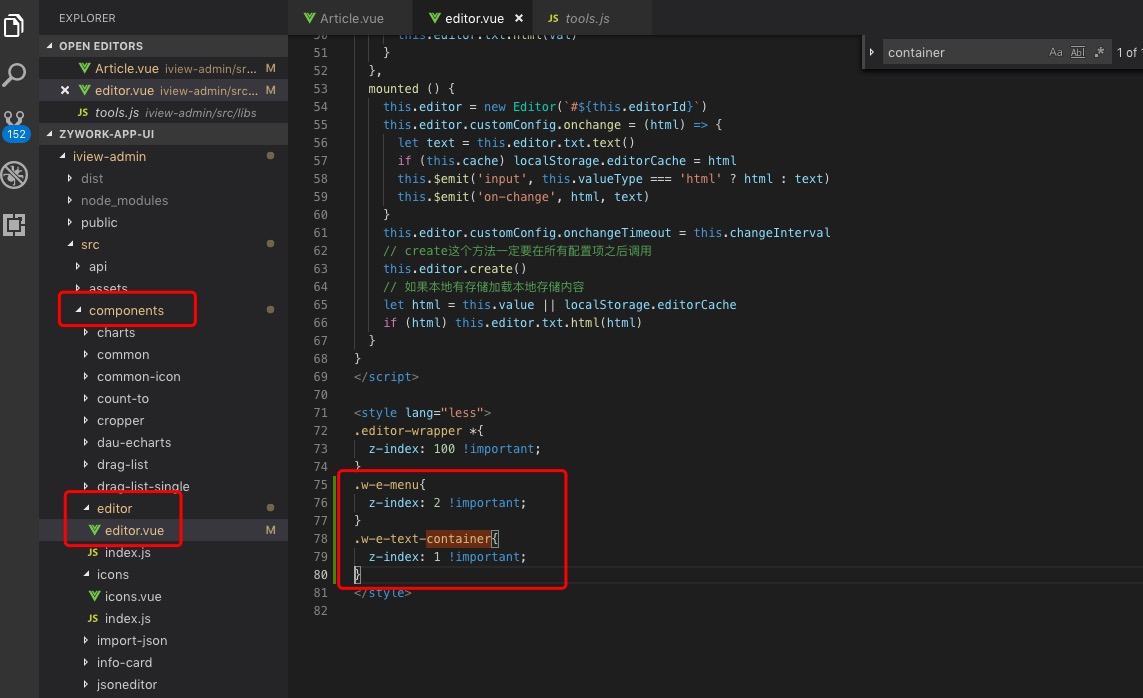Open the Search view in the activity bar
Screen dimensions: 1143x698
click(14, 75)
